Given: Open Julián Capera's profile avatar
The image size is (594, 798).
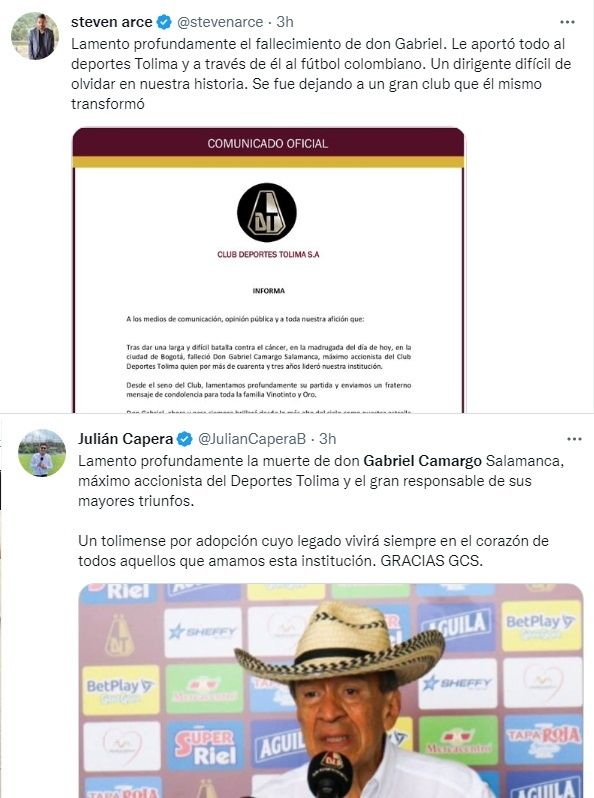Looking at the screenshot, I should pos(42,453).
